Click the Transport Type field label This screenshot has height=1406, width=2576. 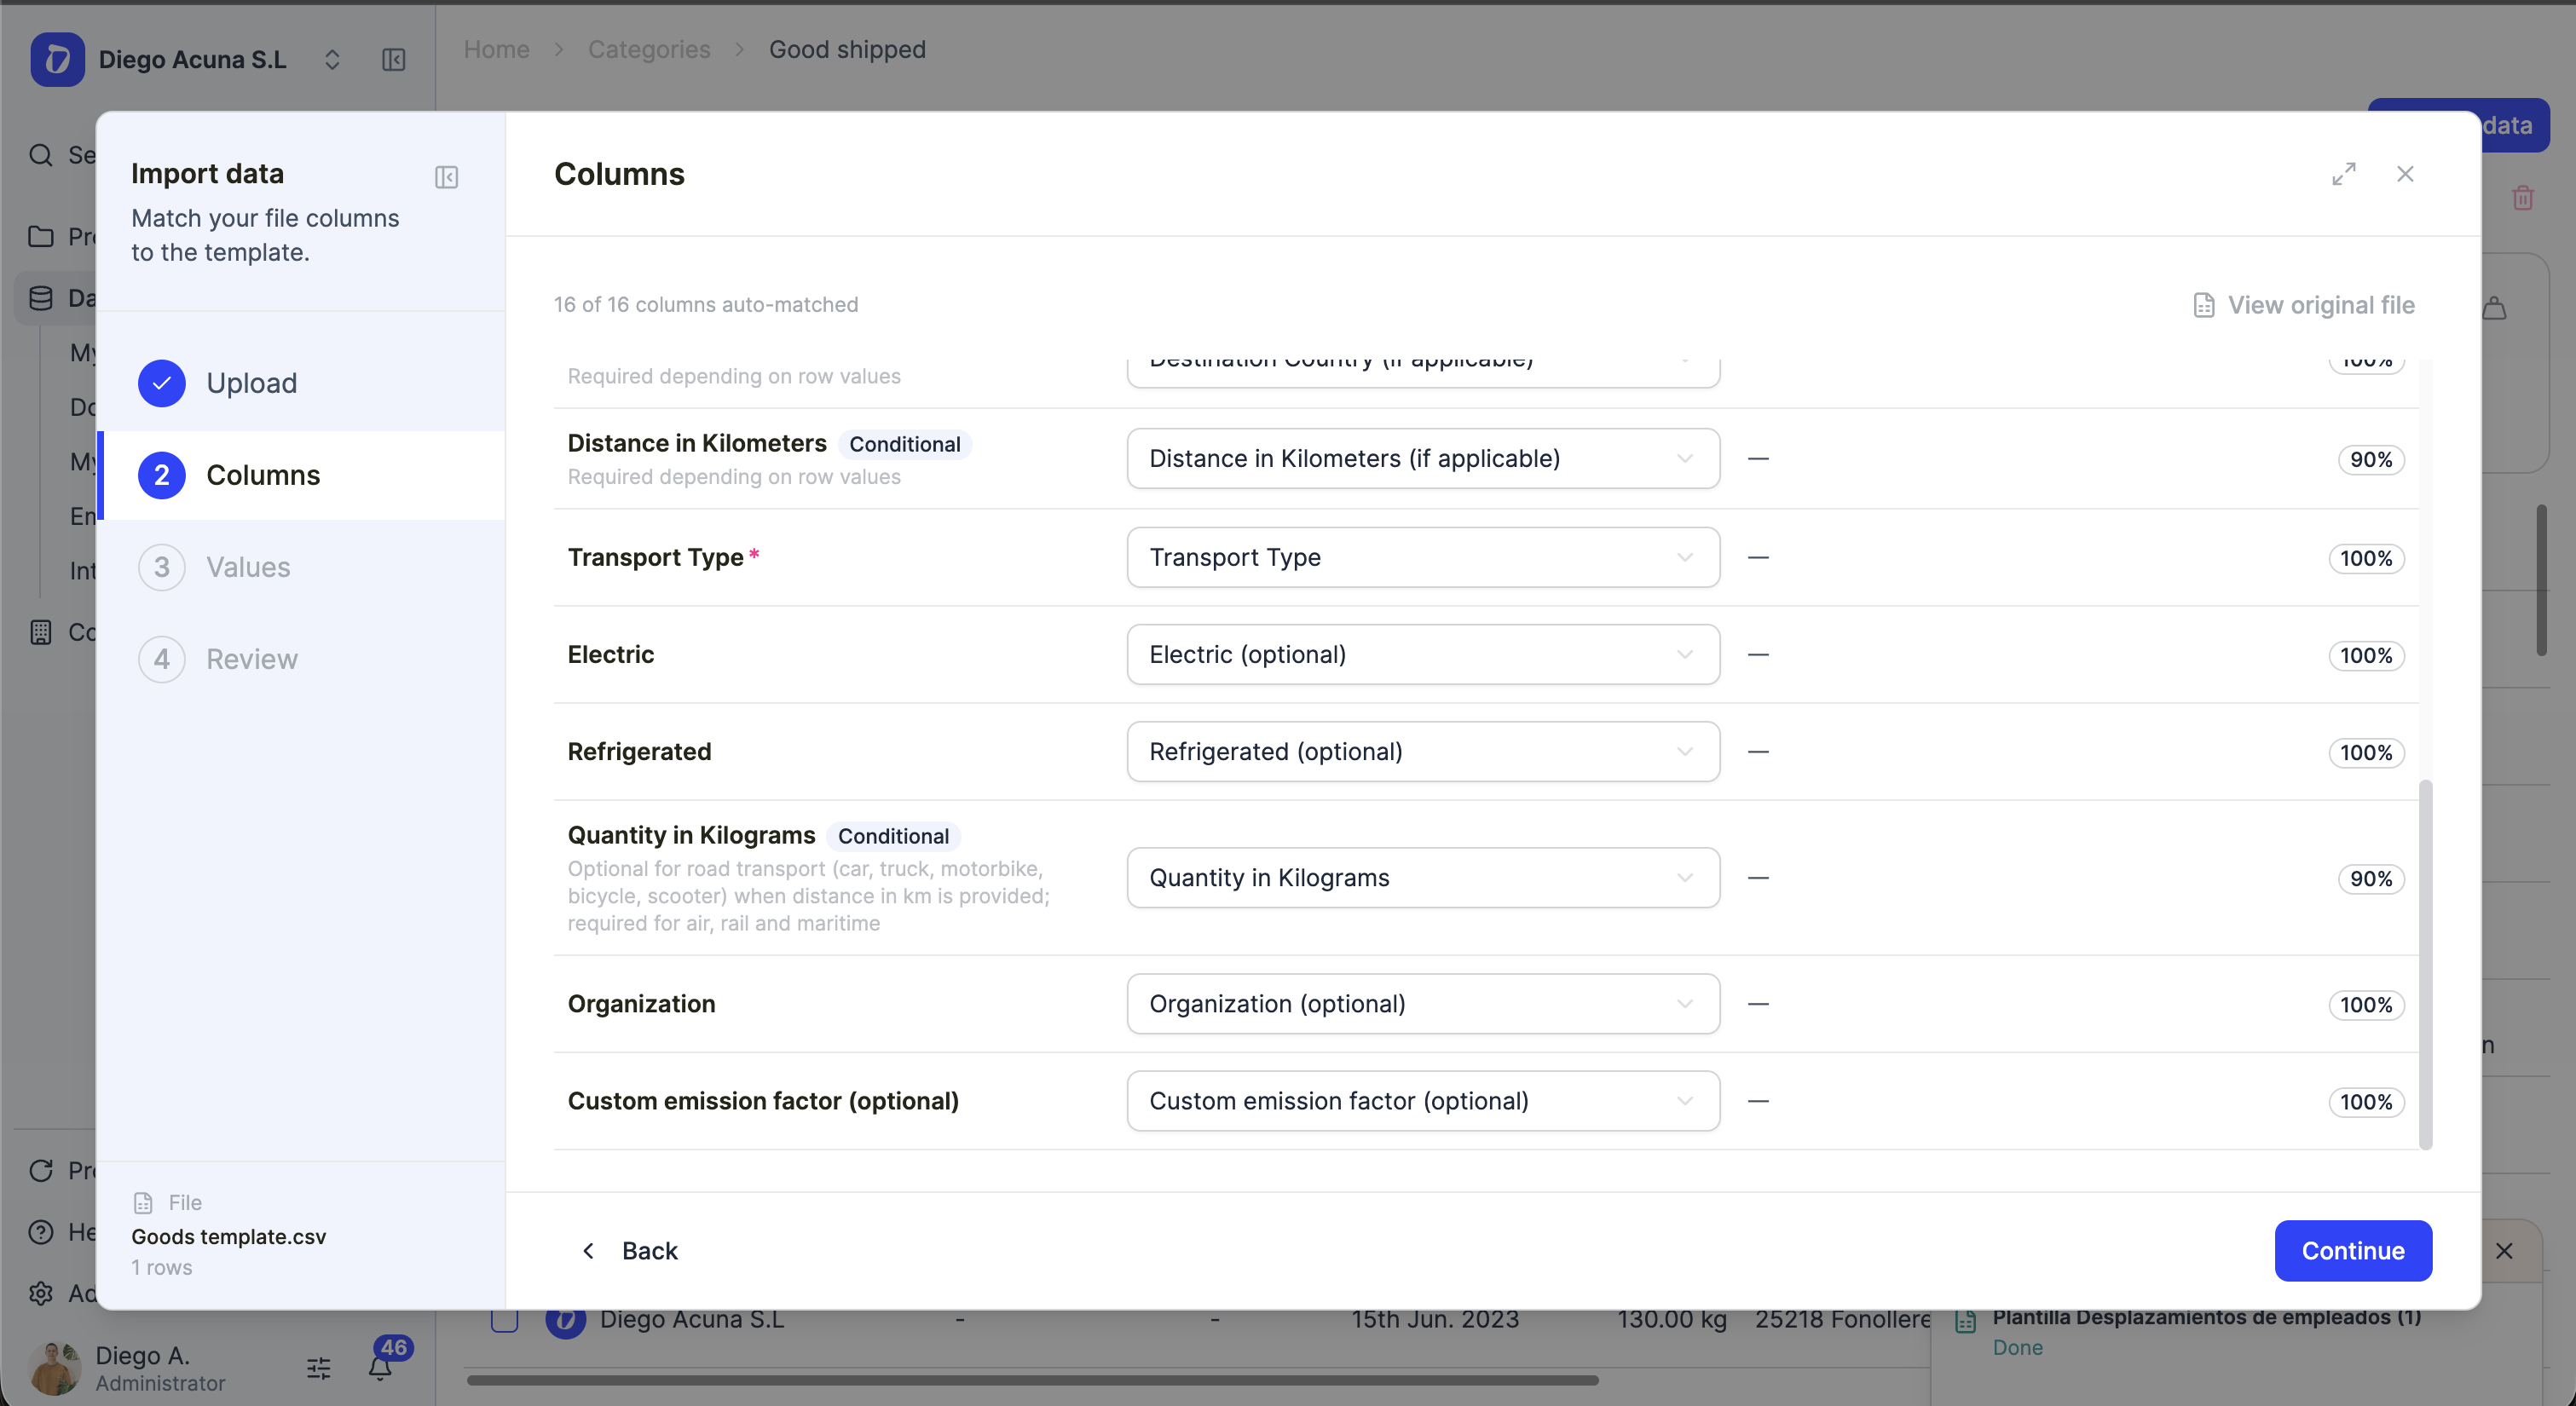coord(656,557)
